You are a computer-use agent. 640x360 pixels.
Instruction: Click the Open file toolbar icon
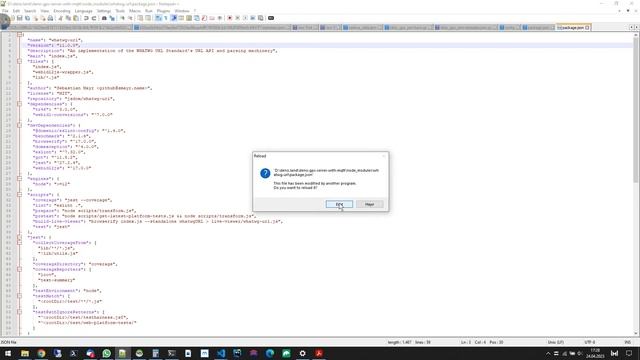[12, 18]
